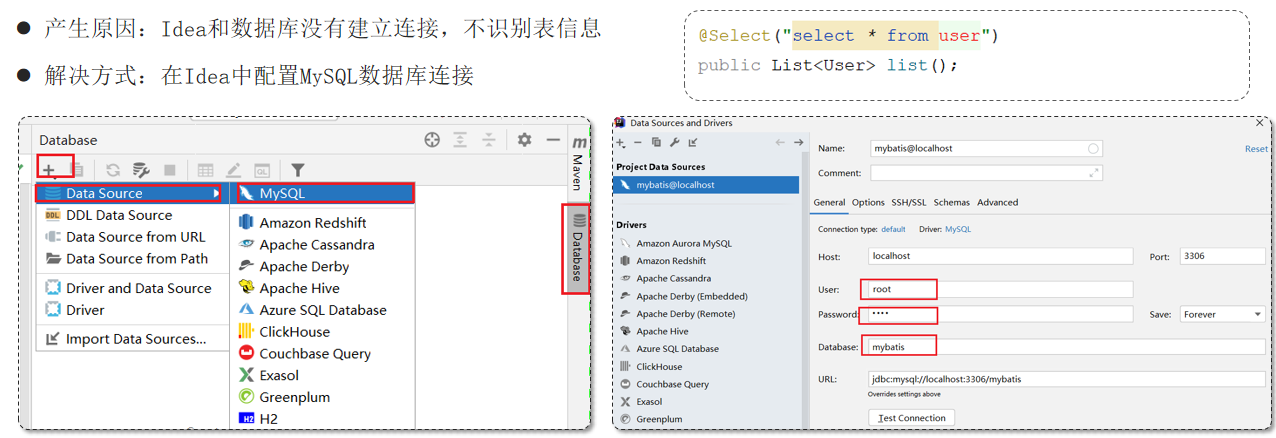Image resolution: width=1276 pixels, height=438 pixels.
Task: Switch to the SSH/SSL tab
Action: coord(909,202)
